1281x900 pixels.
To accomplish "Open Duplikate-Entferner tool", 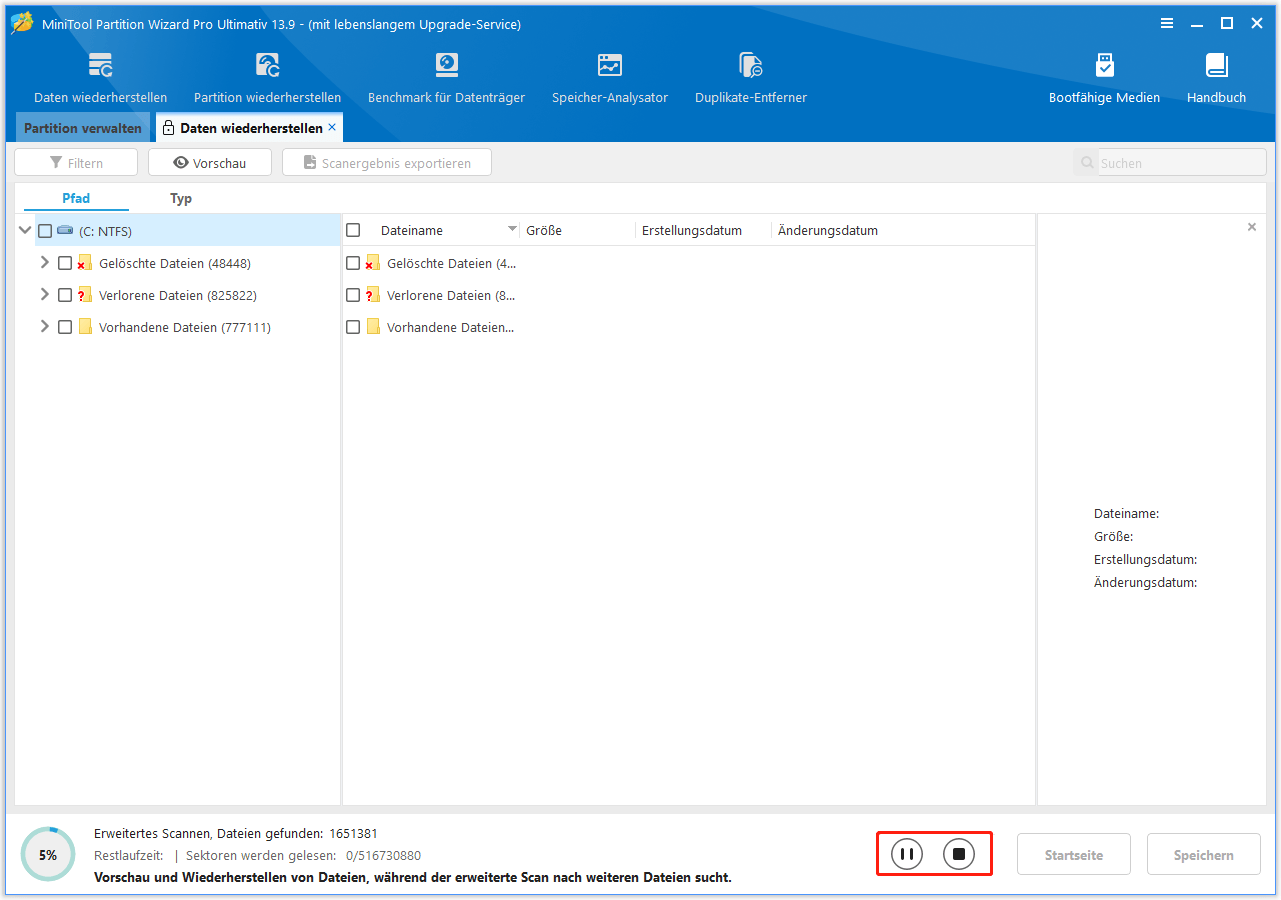I will (x=751, y=78).
